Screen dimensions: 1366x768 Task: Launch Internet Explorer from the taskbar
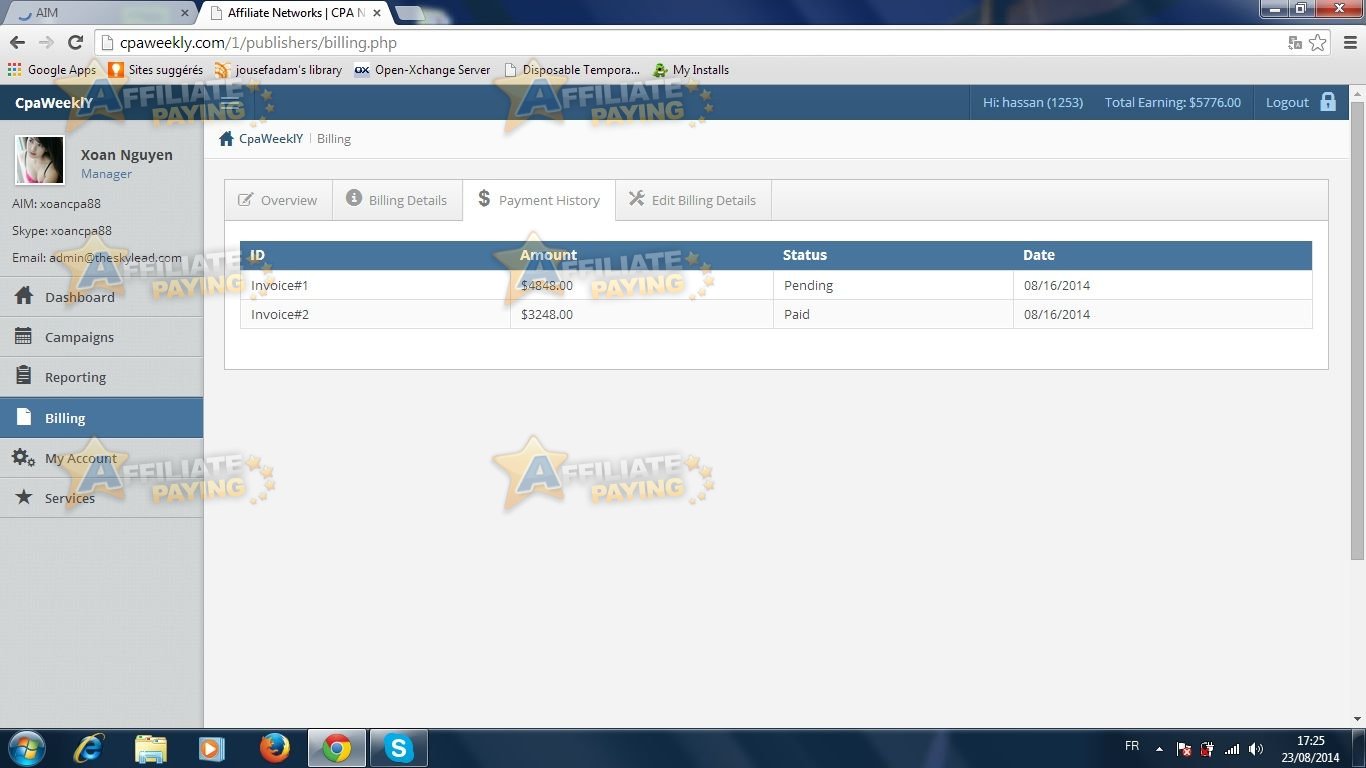pos(89,748)
